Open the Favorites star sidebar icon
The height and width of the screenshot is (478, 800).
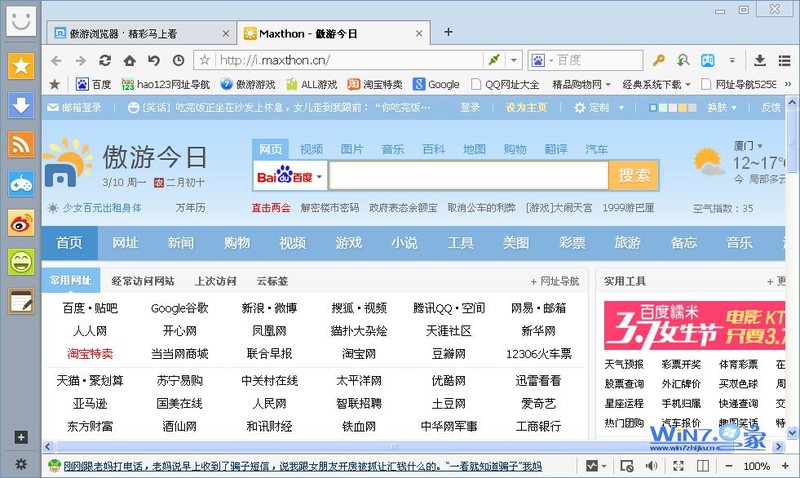(21, 66)
